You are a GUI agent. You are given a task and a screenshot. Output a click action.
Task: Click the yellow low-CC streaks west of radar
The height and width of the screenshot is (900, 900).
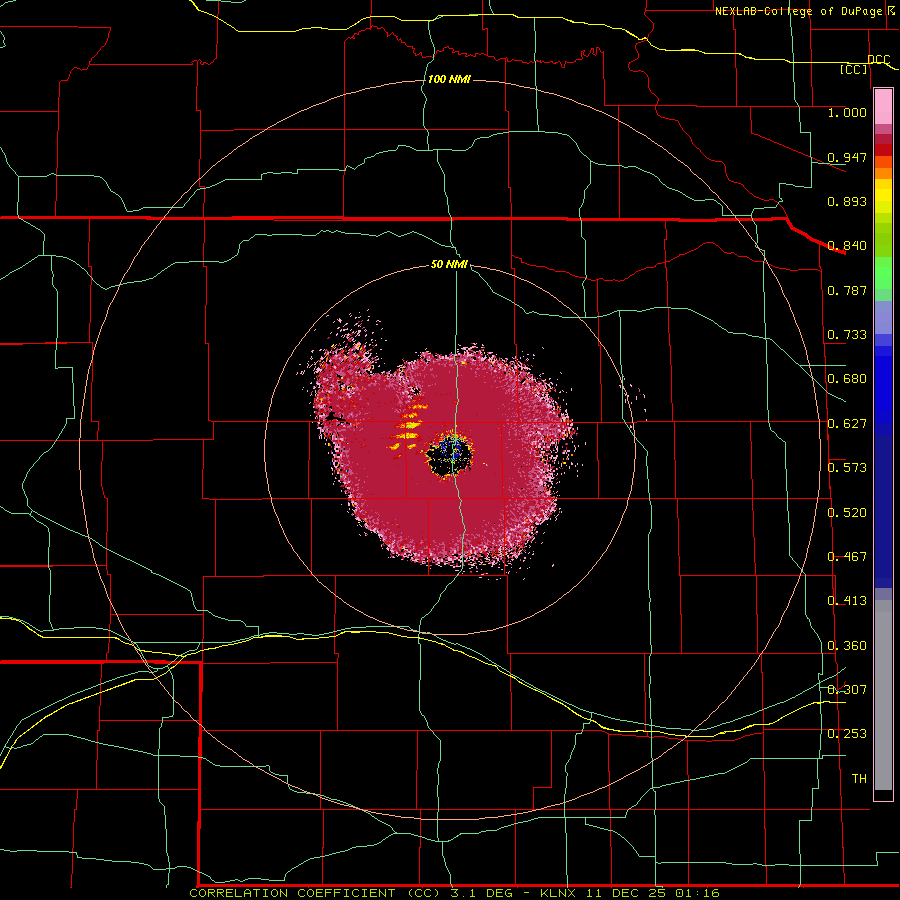click(x=408, y=427)
